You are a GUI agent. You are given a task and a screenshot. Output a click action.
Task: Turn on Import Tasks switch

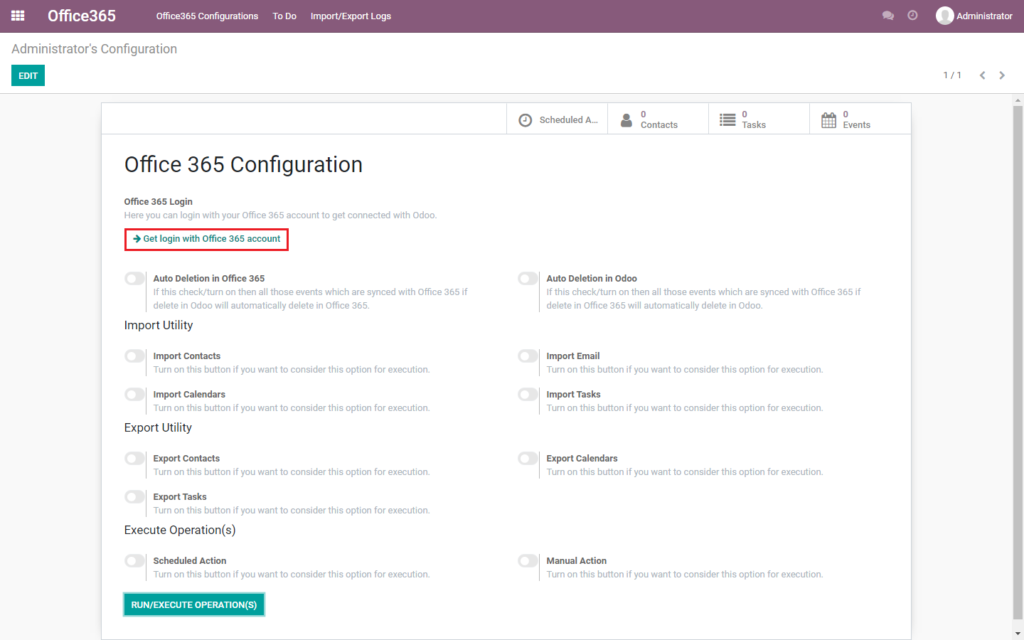point(528,394)
